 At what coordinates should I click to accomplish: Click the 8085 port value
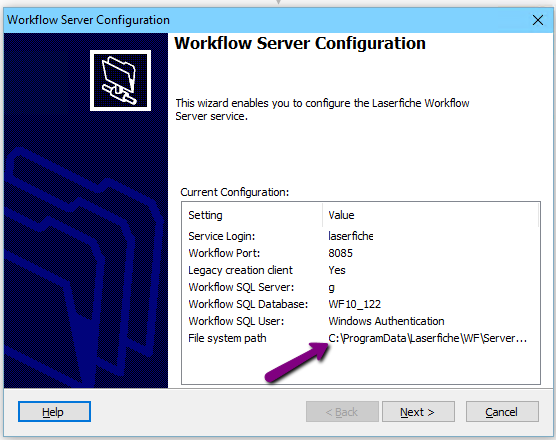[x=340, y=253]
